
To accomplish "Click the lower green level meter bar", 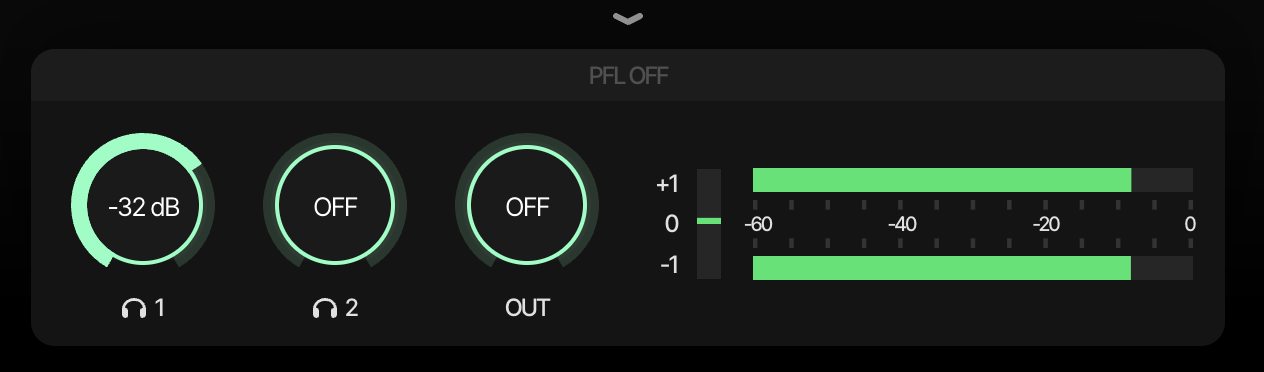I will pos(941,268).
